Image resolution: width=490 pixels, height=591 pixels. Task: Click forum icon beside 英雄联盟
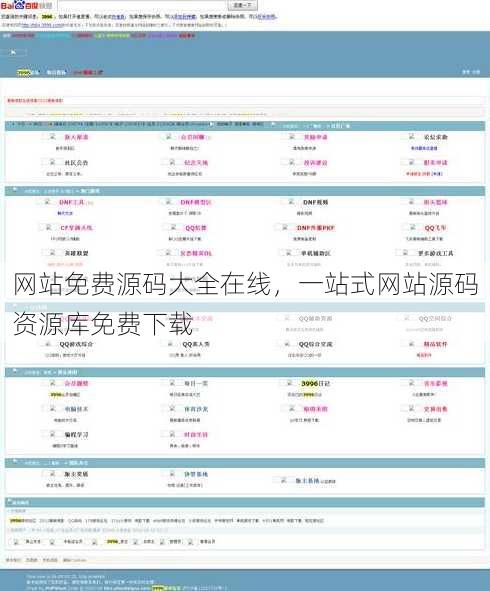(53, 253)
